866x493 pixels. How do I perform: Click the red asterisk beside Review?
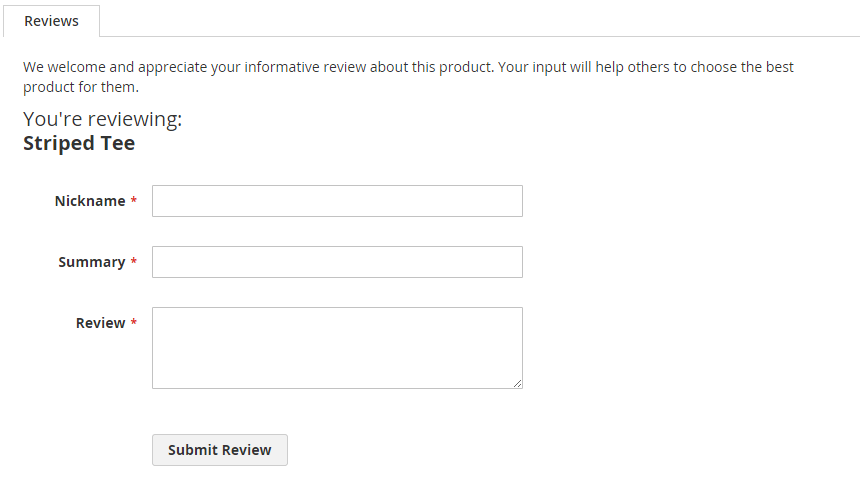pyautogui.click(x=134, y=324)
